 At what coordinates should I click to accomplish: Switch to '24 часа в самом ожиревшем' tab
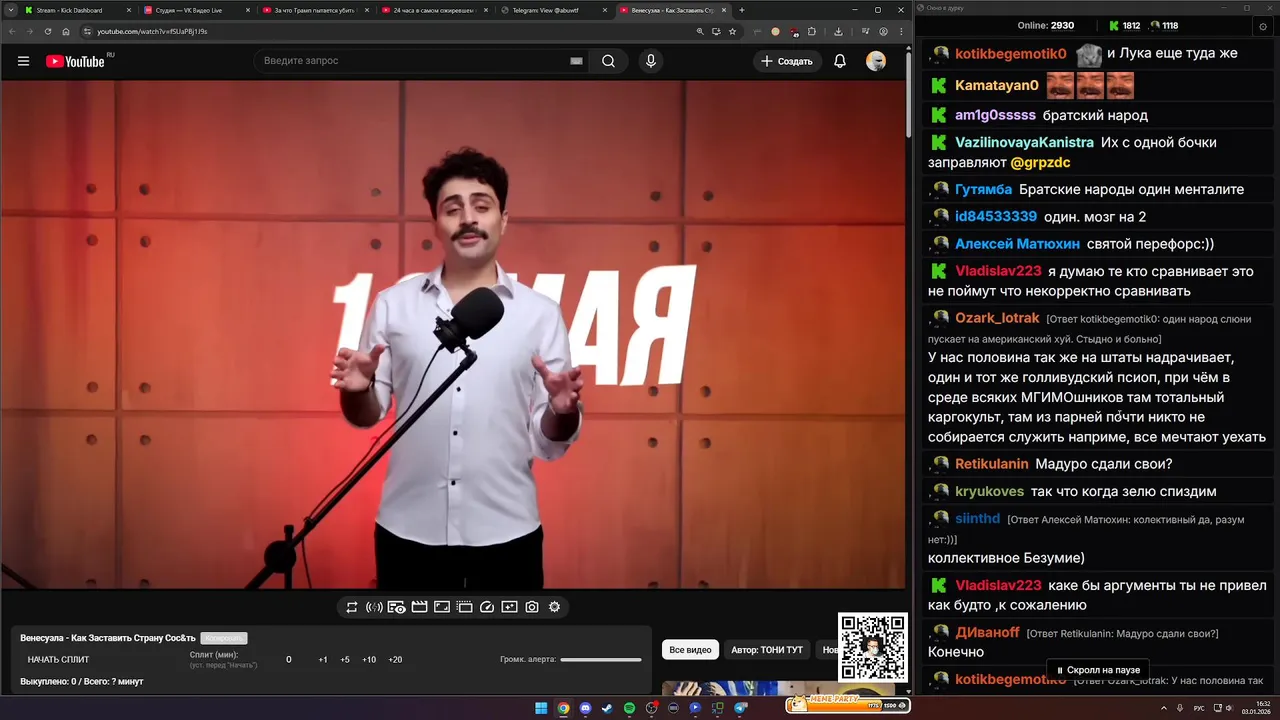click(435, 10)
